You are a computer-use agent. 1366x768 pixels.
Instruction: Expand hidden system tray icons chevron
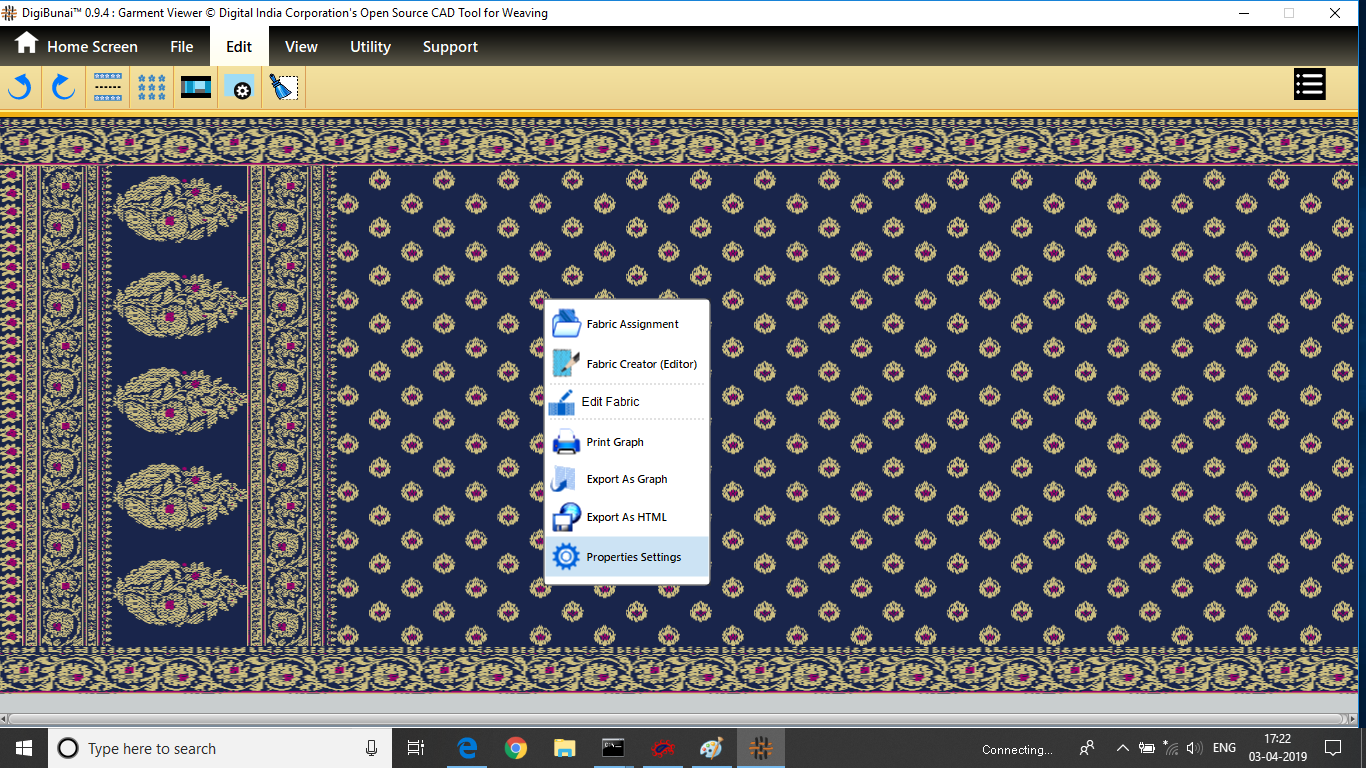[x=1122, y=748]
